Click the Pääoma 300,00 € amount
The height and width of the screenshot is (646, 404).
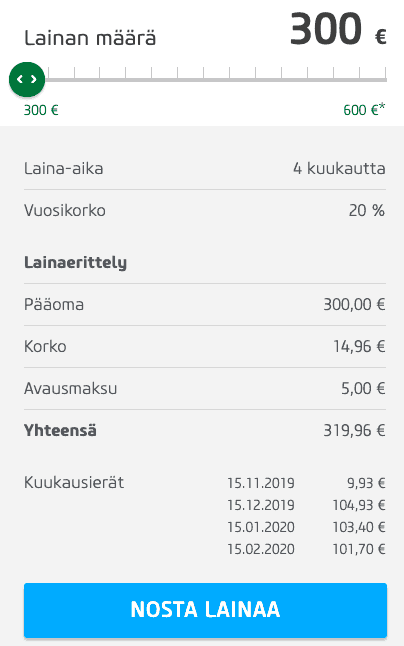(354, 304)
